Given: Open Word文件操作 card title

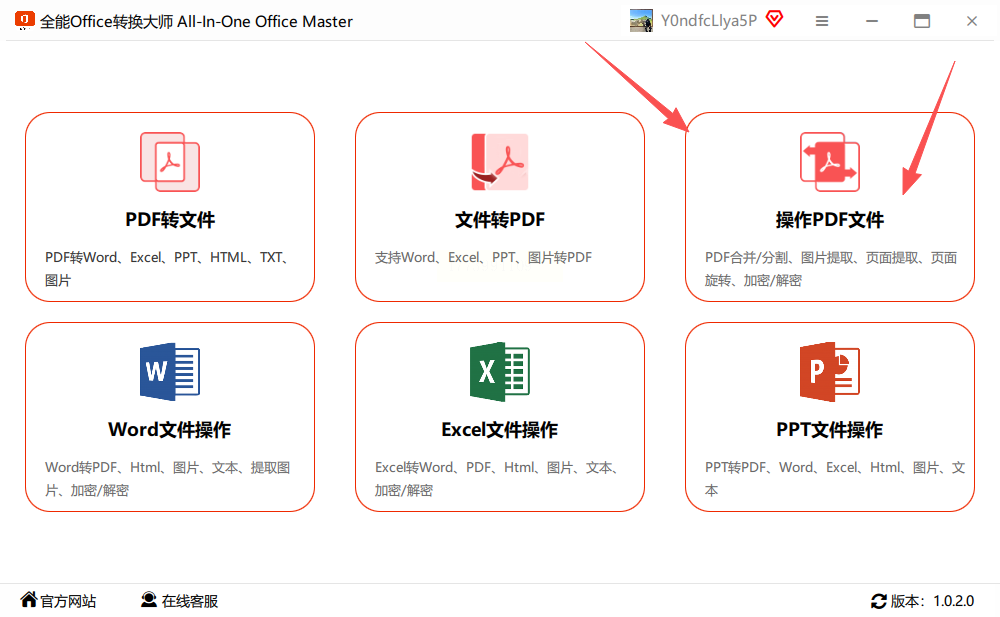Looking at the screenshot, I should (170, 429).
